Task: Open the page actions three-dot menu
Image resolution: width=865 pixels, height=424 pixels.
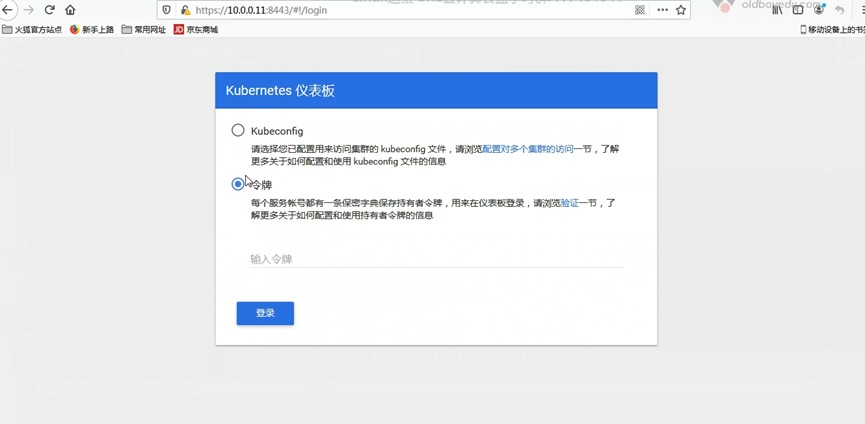Action: point(663,10)
